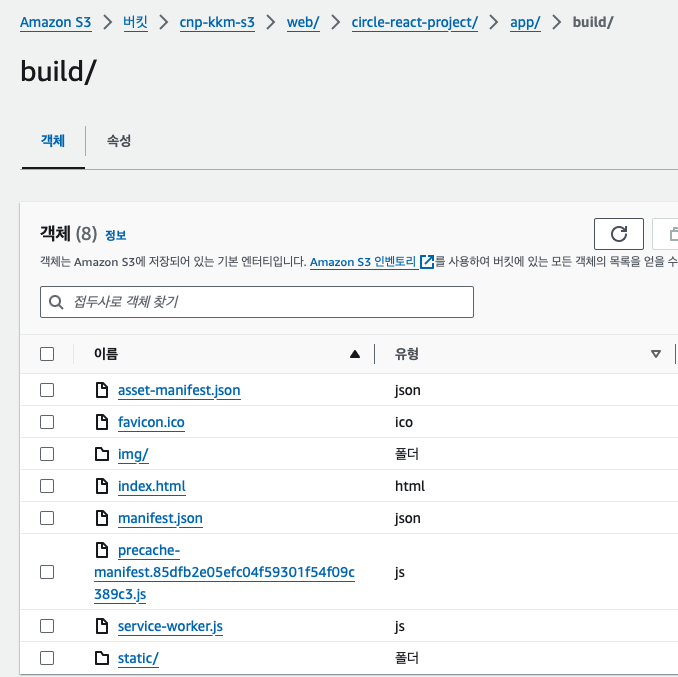678x677 pixels.
Task: Open the 유형 column sort arrow
Action: [x=656, y=354]
